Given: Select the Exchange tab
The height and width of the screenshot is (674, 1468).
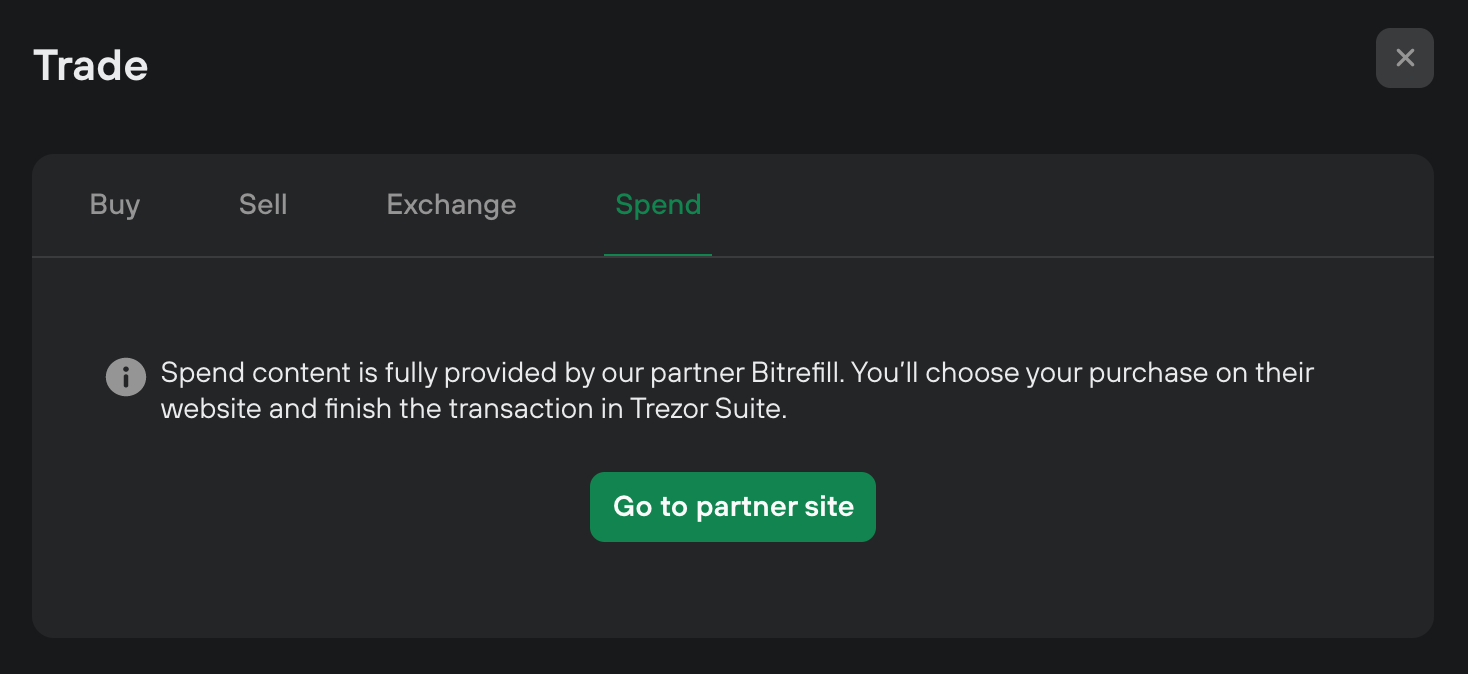Looking at the screenshot, I should pos(451,205).
